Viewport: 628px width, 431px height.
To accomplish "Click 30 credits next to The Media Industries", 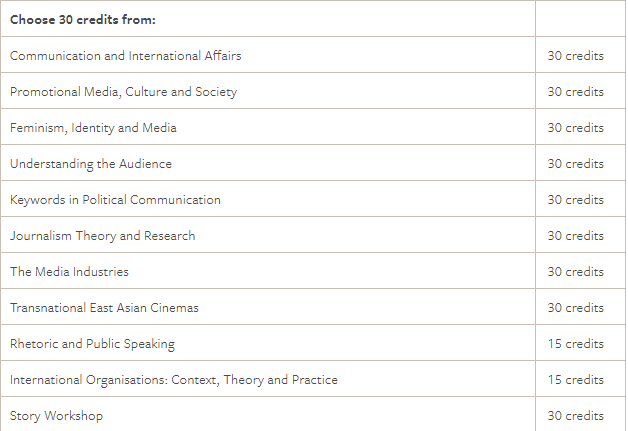I will click(x=575, y=272).
